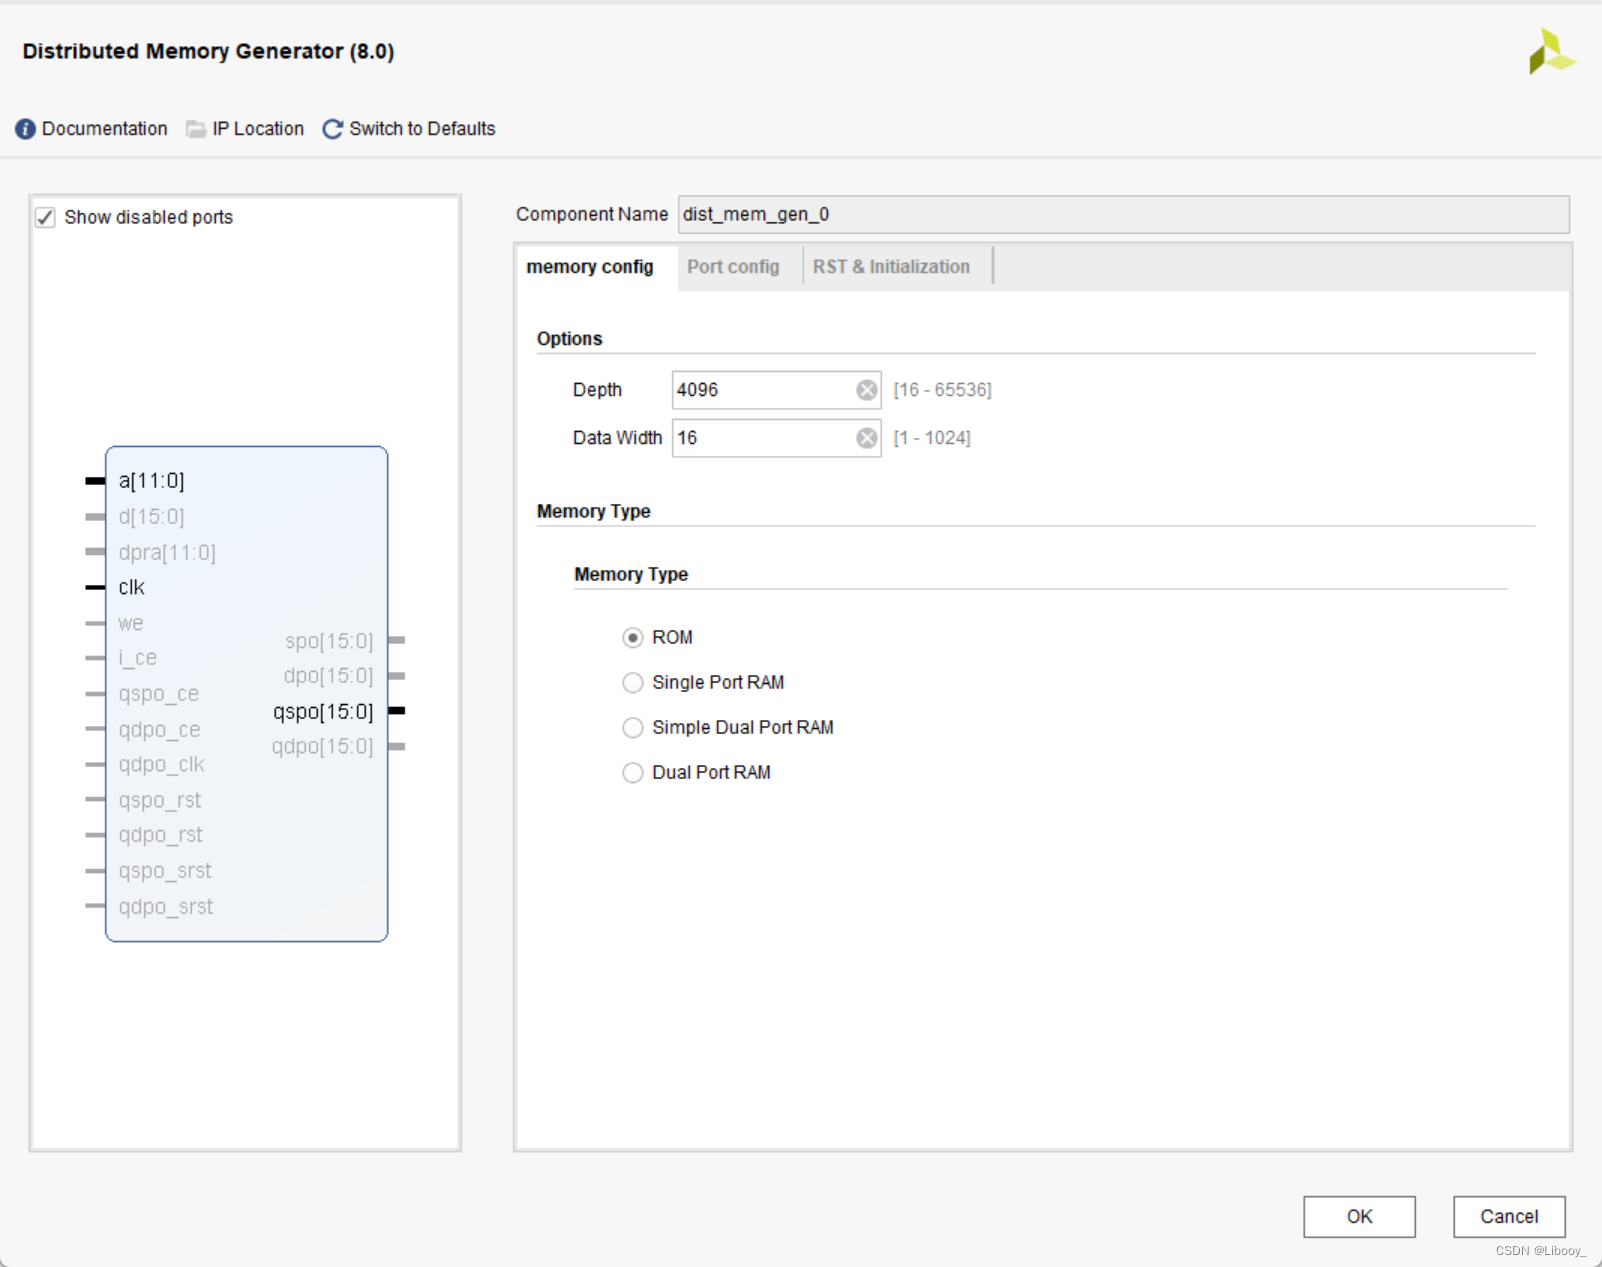Click the dpo[15:0] output port
The height and width of the screenshot is (1267, 1602).
pos(328,676)
